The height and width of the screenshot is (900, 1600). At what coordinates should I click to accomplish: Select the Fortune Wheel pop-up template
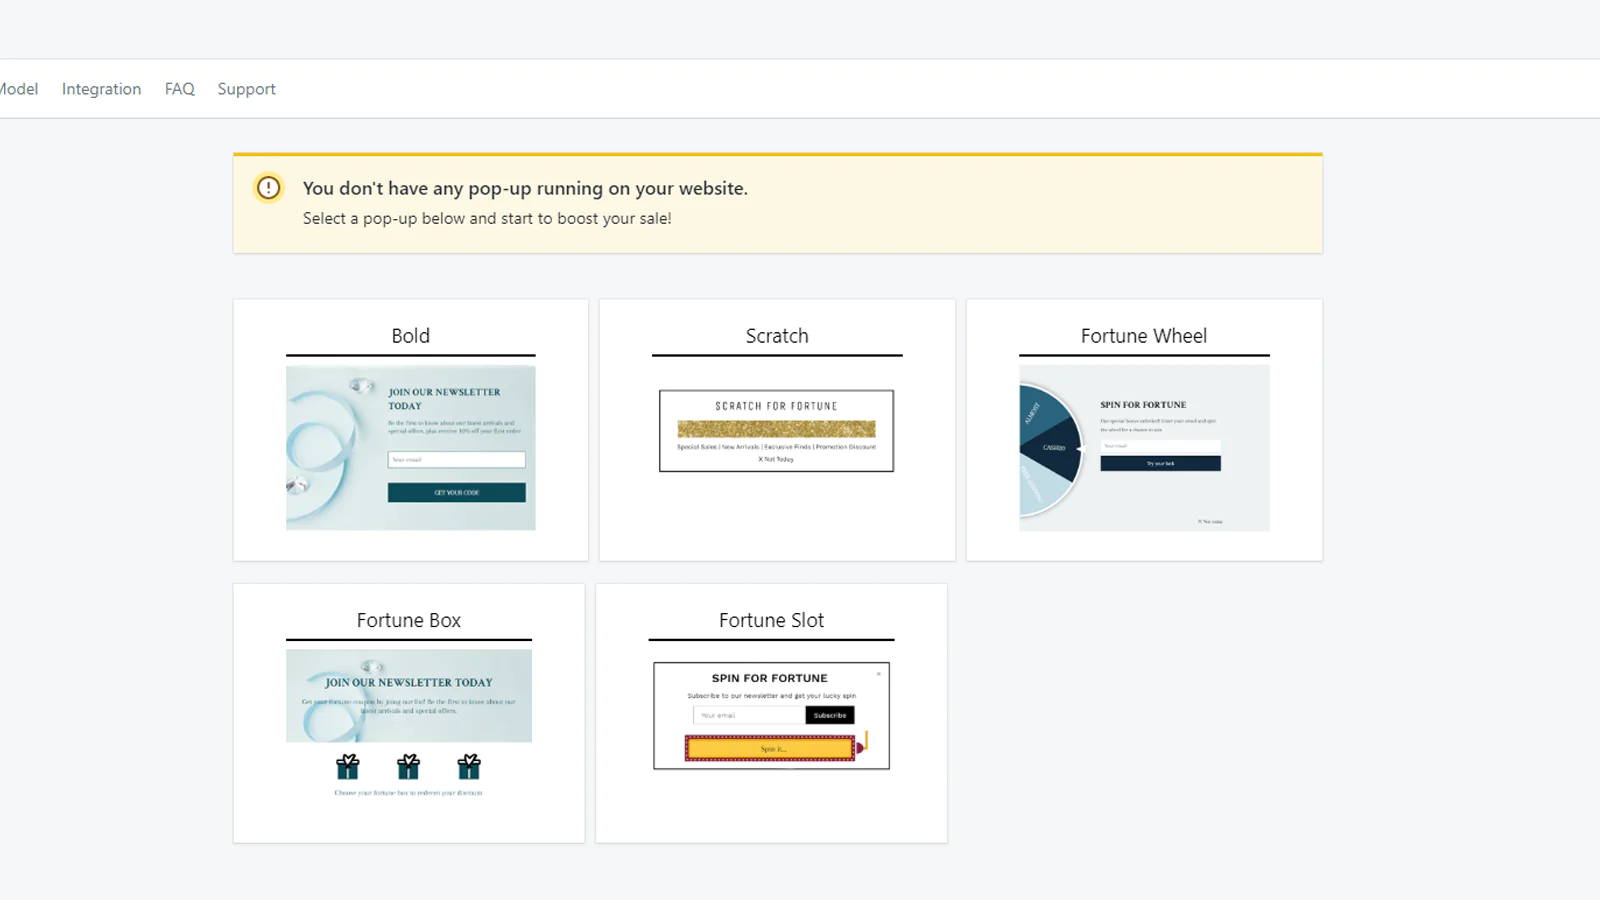[x=1143, y=336]
